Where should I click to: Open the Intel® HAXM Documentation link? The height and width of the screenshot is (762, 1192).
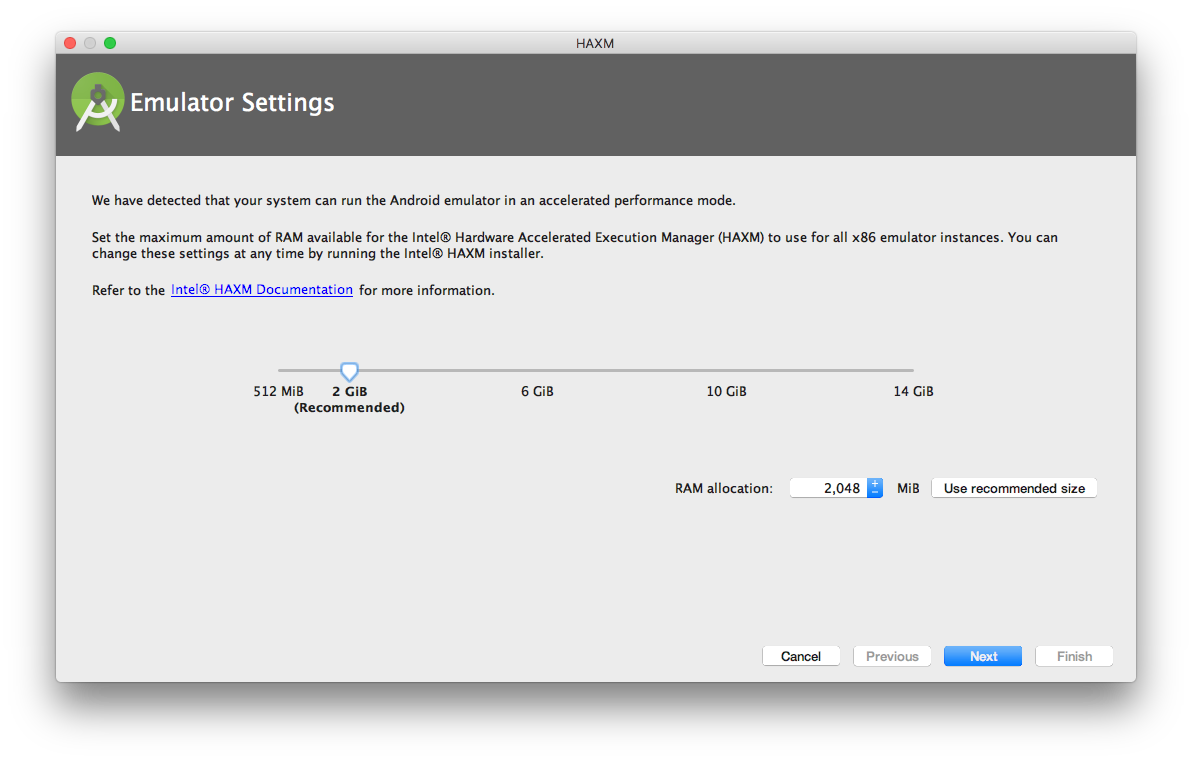point(262,290)
